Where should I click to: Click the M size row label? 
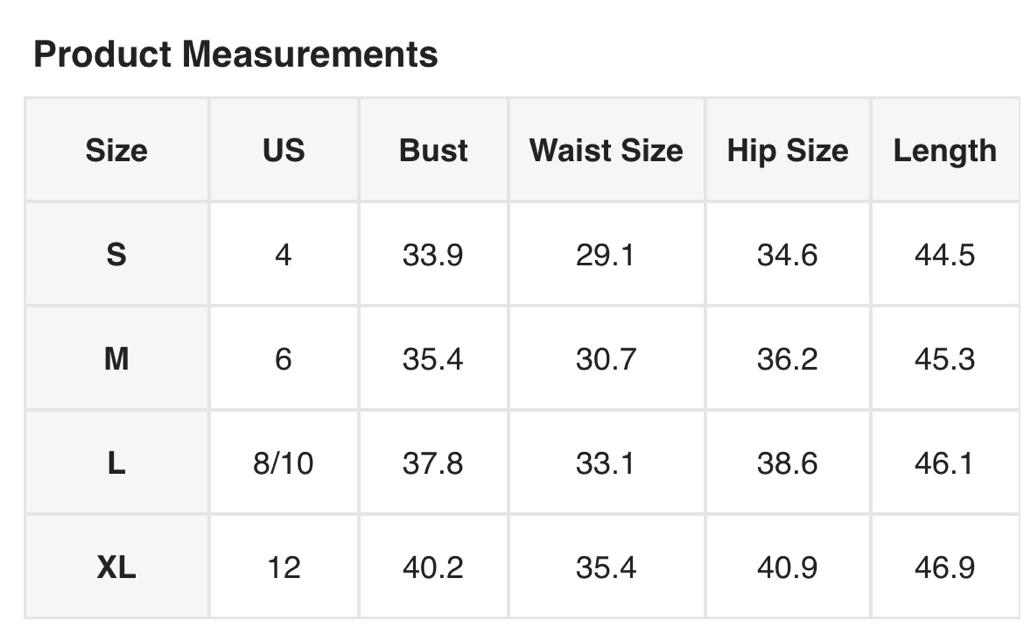116,359
